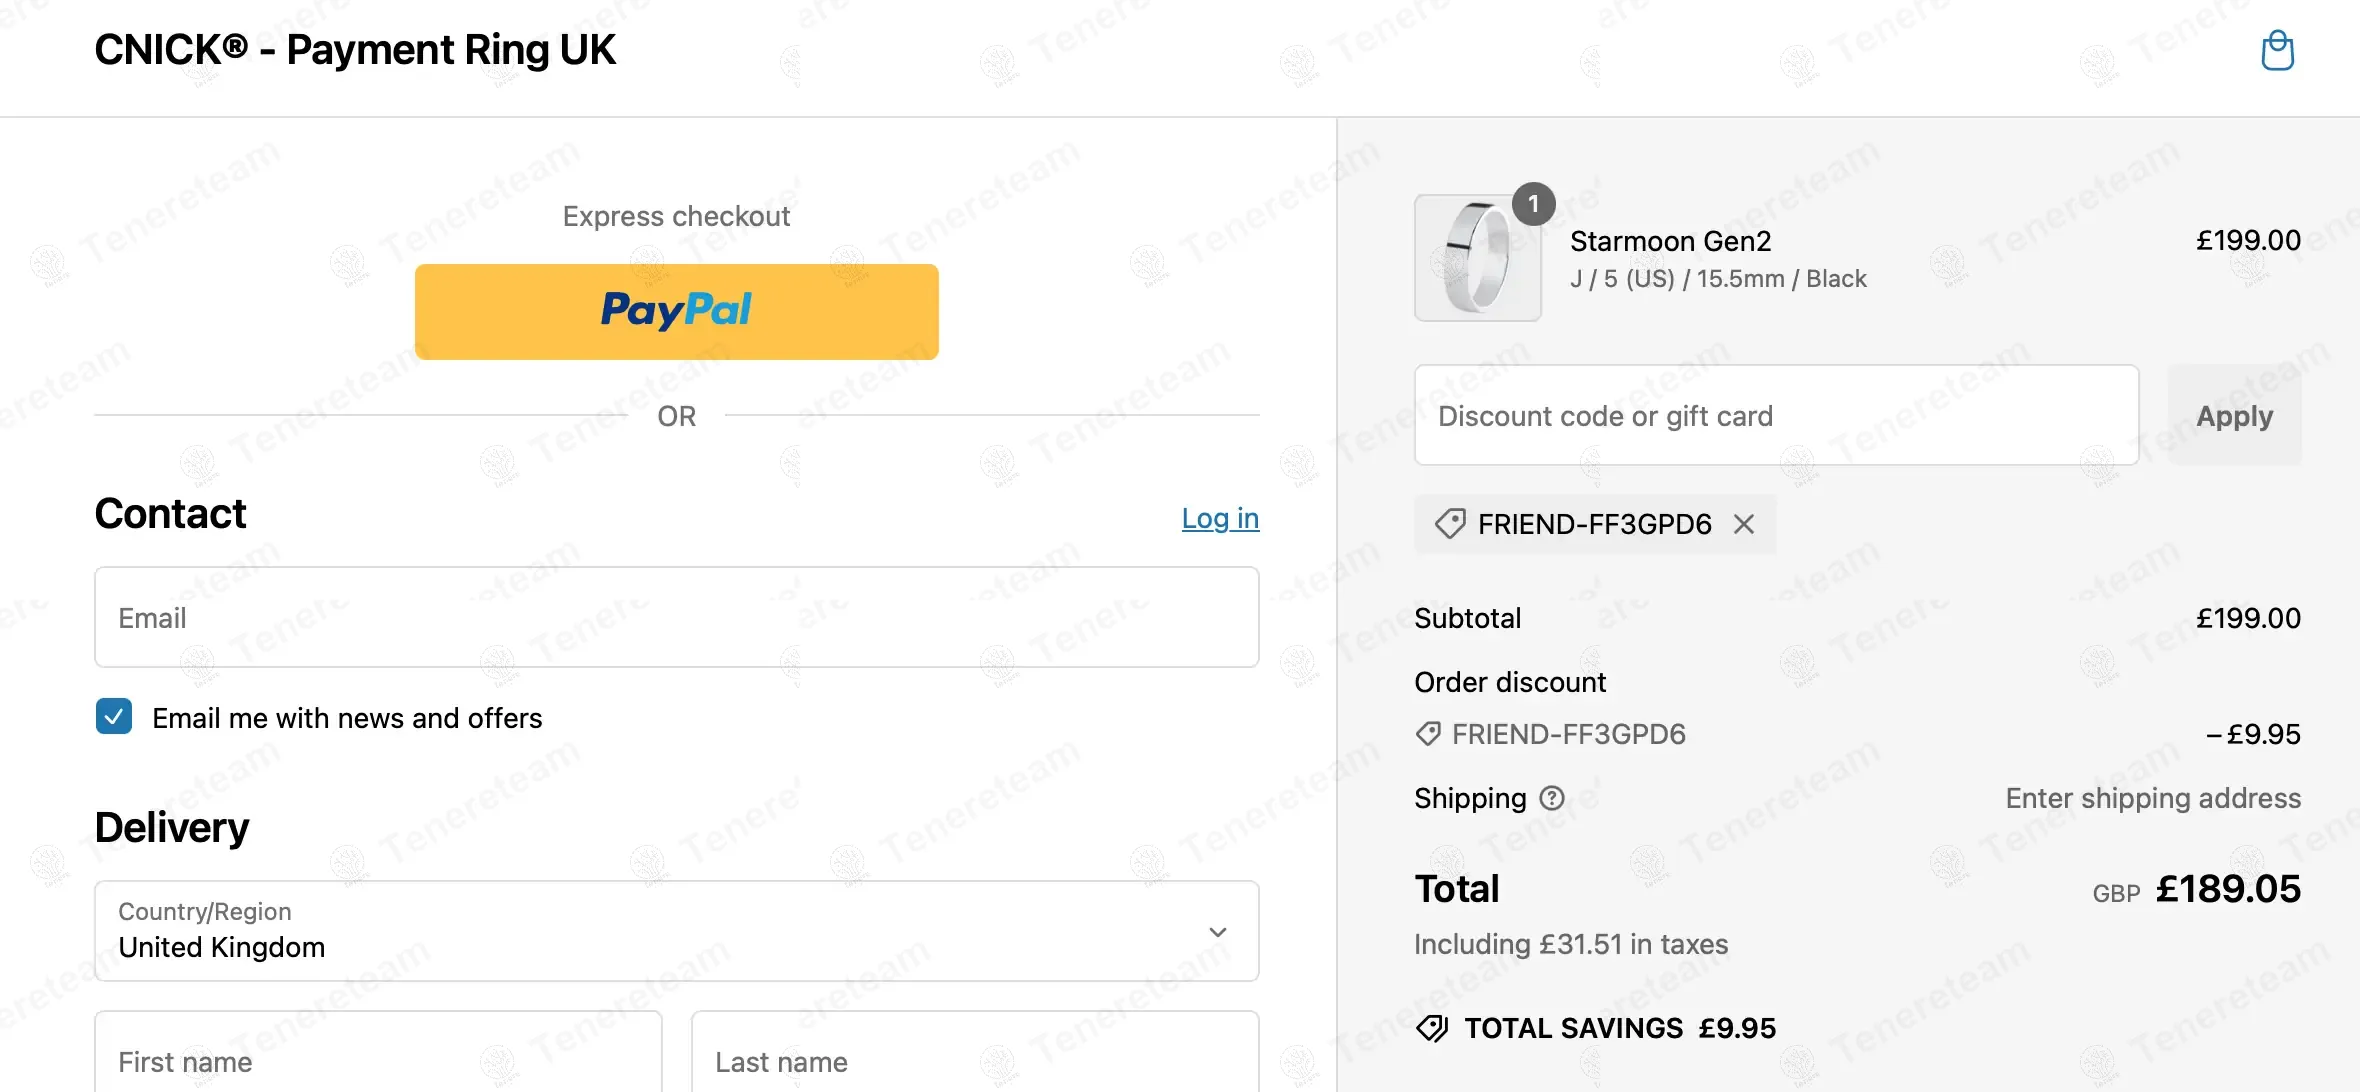This screenshot has height=1092, width=2360.
Task: Click the Shipping help question mark icon
Action: 1551,798
